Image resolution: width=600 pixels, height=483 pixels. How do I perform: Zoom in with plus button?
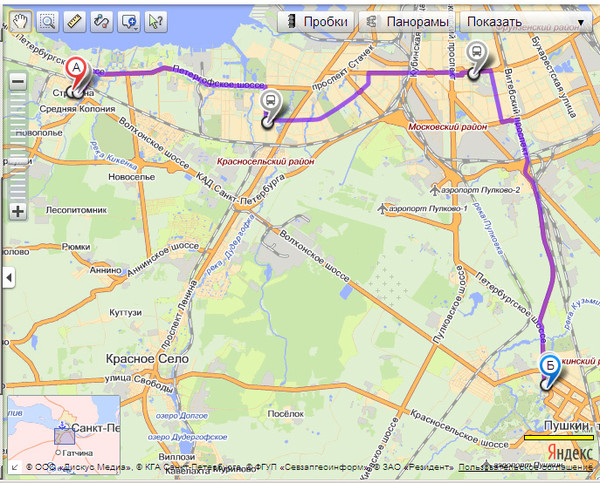pyautogui.click(x=18, y=211)
